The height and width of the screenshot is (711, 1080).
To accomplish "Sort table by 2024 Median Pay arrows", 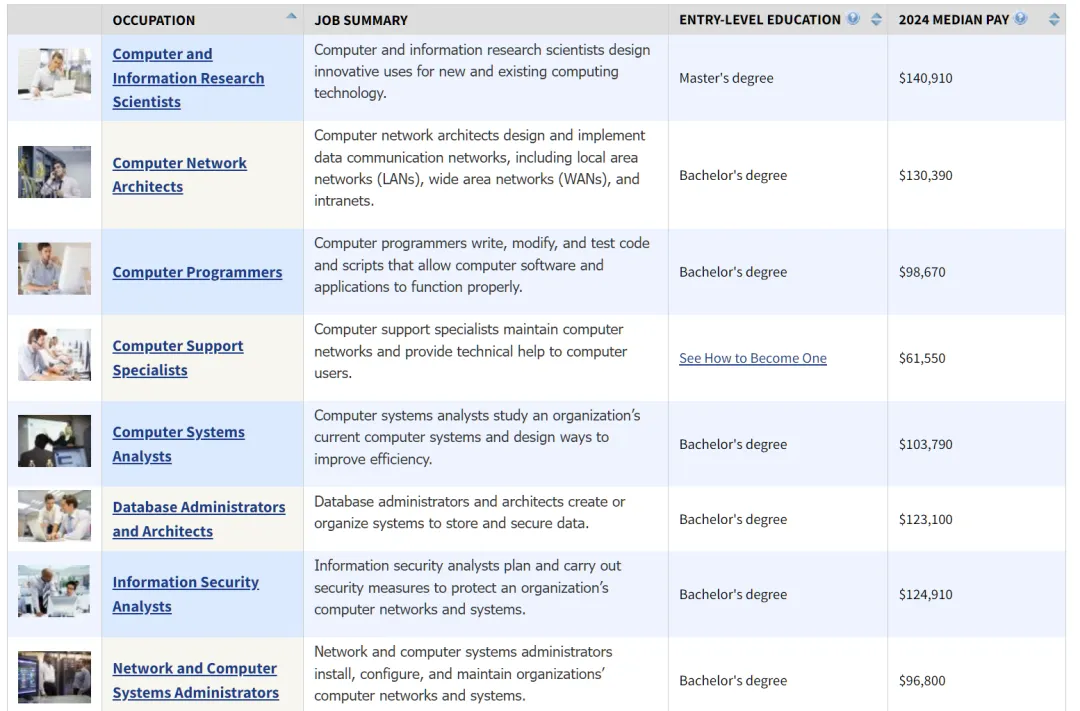I will coord(1054,19).
